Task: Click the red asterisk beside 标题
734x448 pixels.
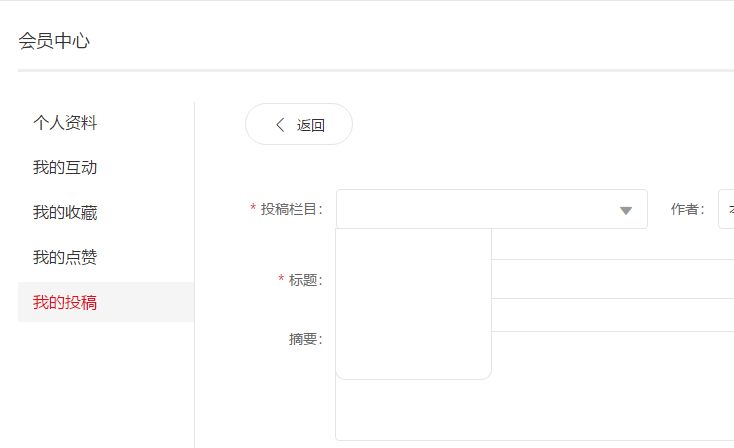Action: pyautogui.click(x=281, y=279)
